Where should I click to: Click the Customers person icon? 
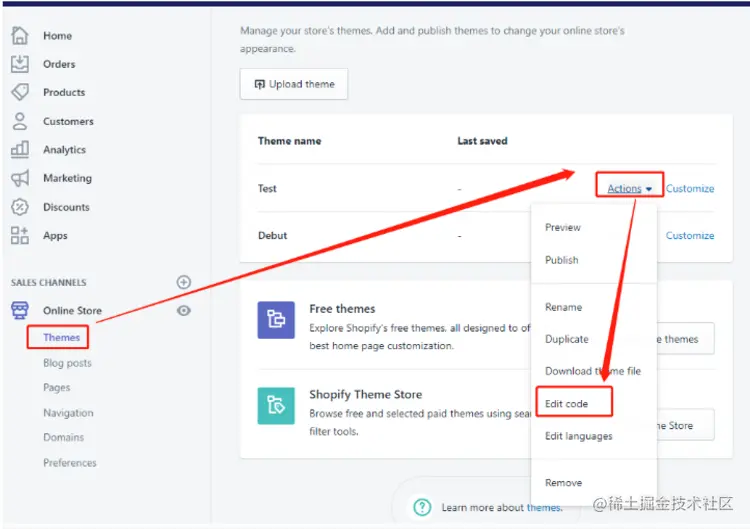coord(20,121)
